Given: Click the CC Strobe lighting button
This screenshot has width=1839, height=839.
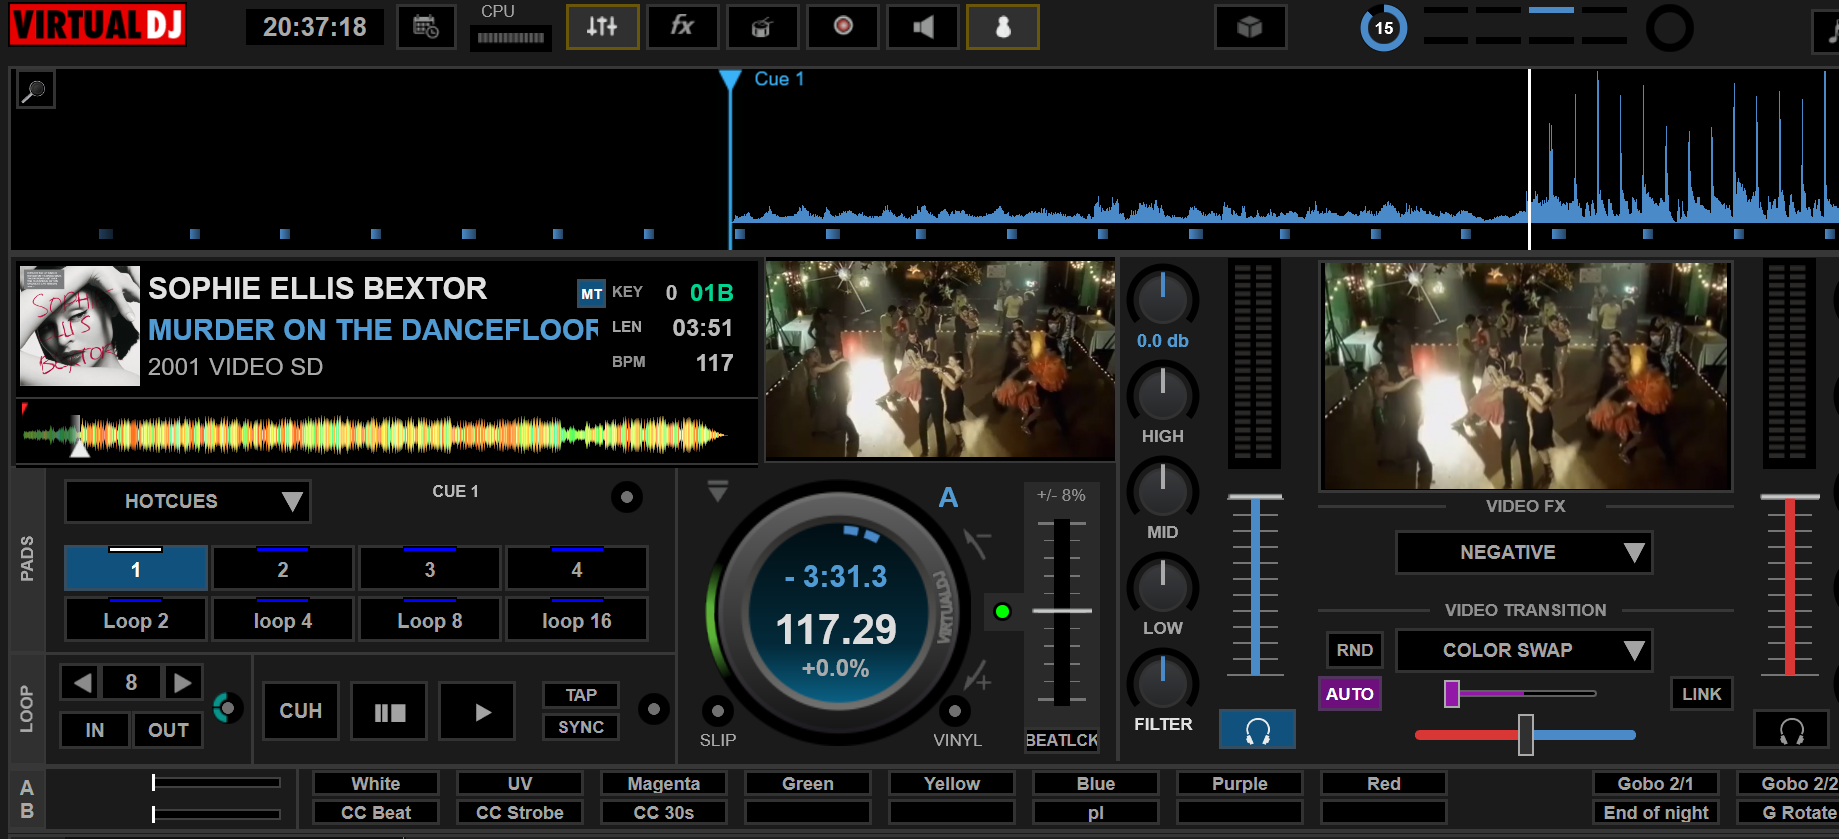Looking at the screenshot, I should (x=520, y=813).
